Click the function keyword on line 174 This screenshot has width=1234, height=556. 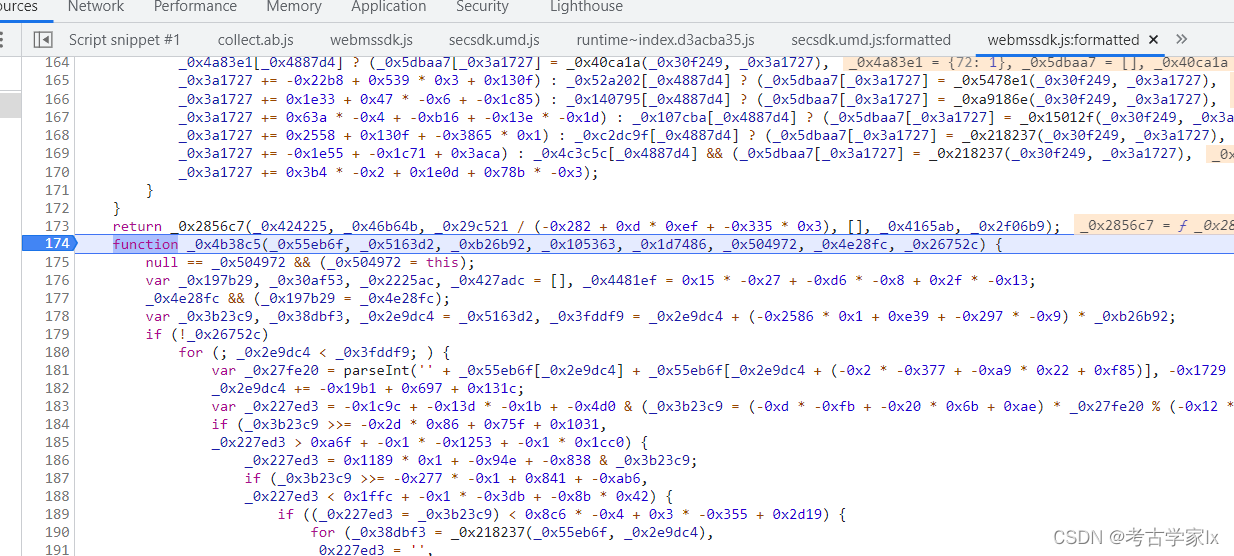click(x=145, y=244)
